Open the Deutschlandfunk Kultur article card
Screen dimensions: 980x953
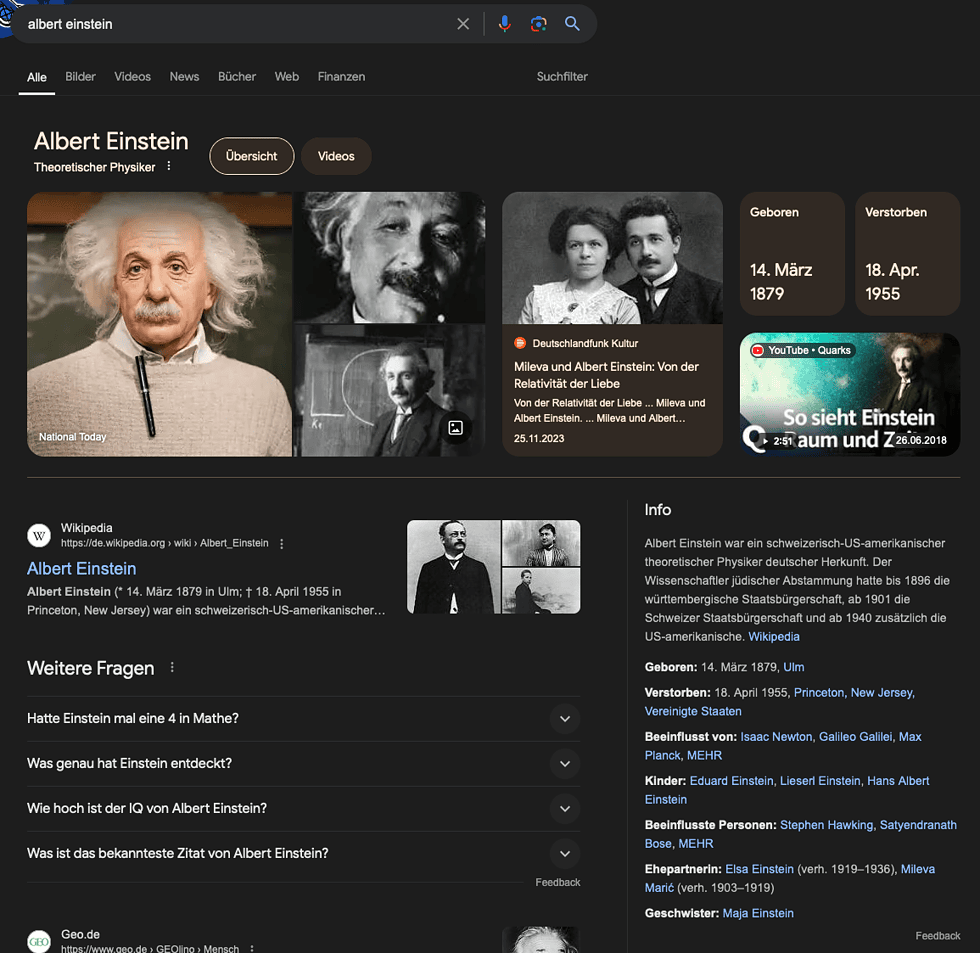[x=612, y=324]
